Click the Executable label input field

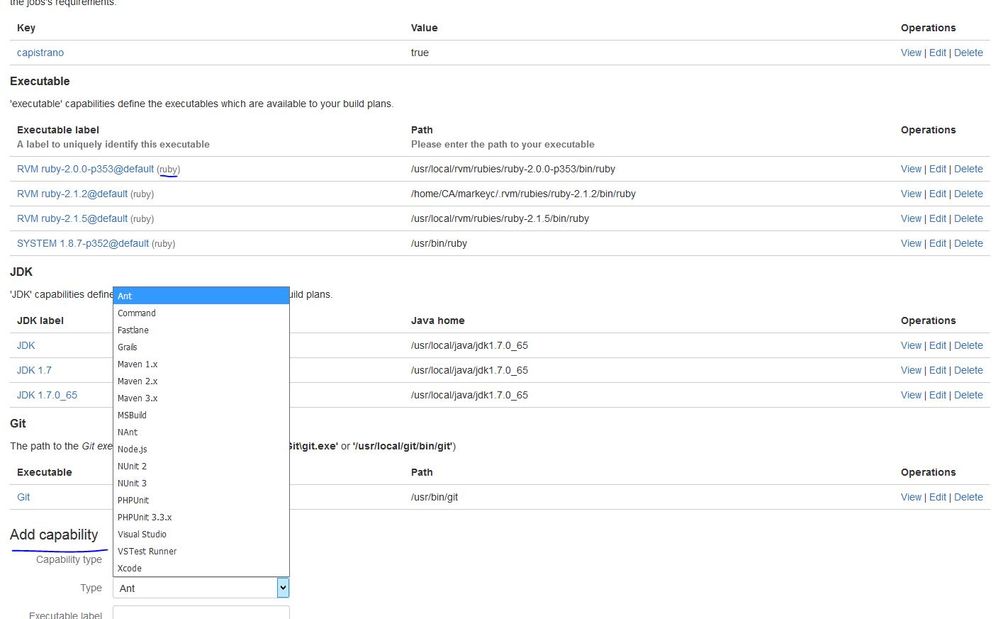point(201,613)
